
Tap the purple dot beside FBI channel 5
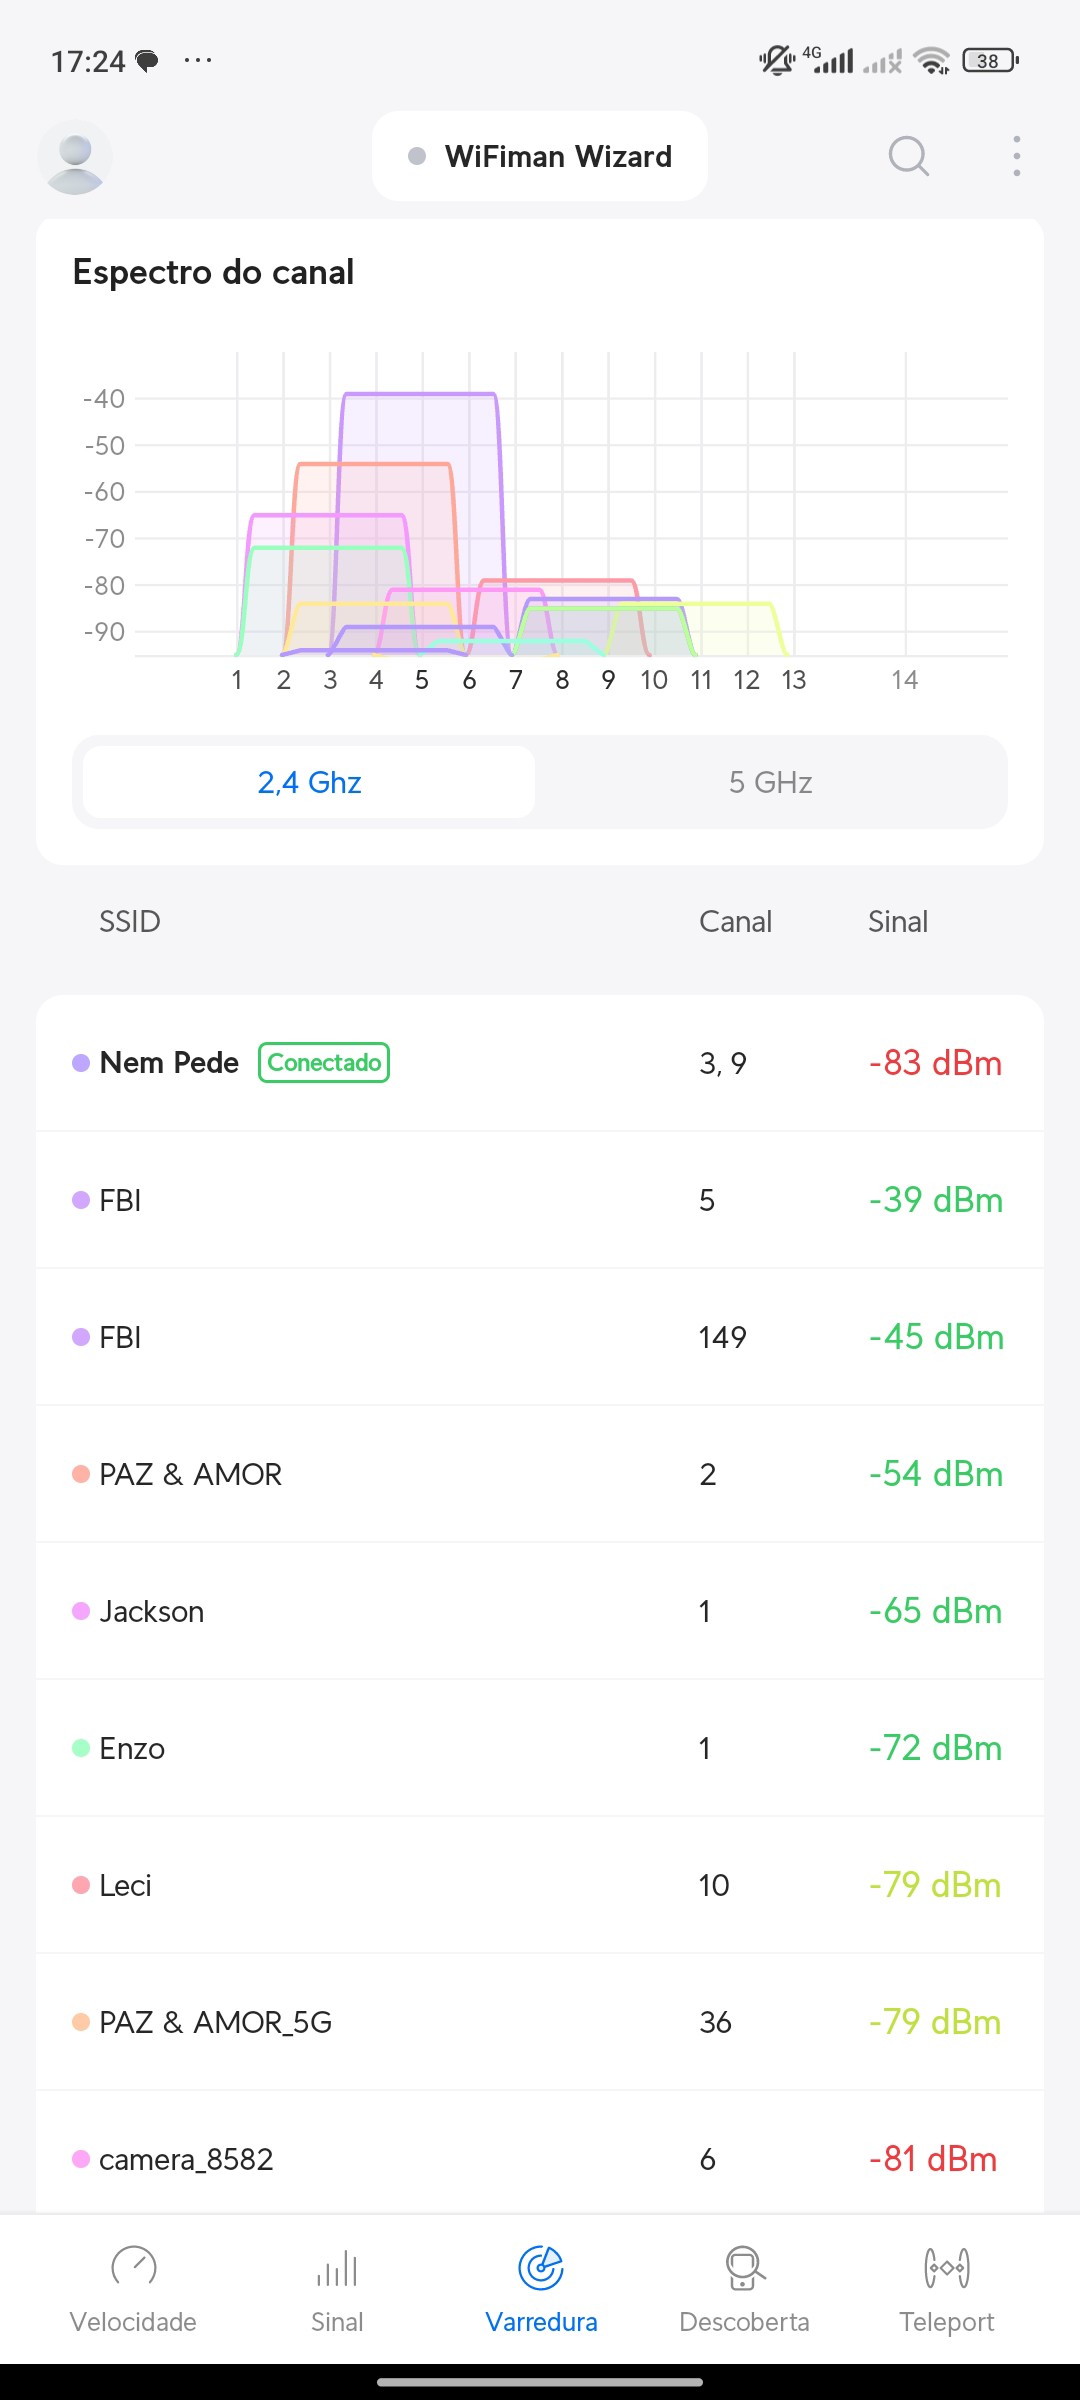click(x=81, y=1200)
